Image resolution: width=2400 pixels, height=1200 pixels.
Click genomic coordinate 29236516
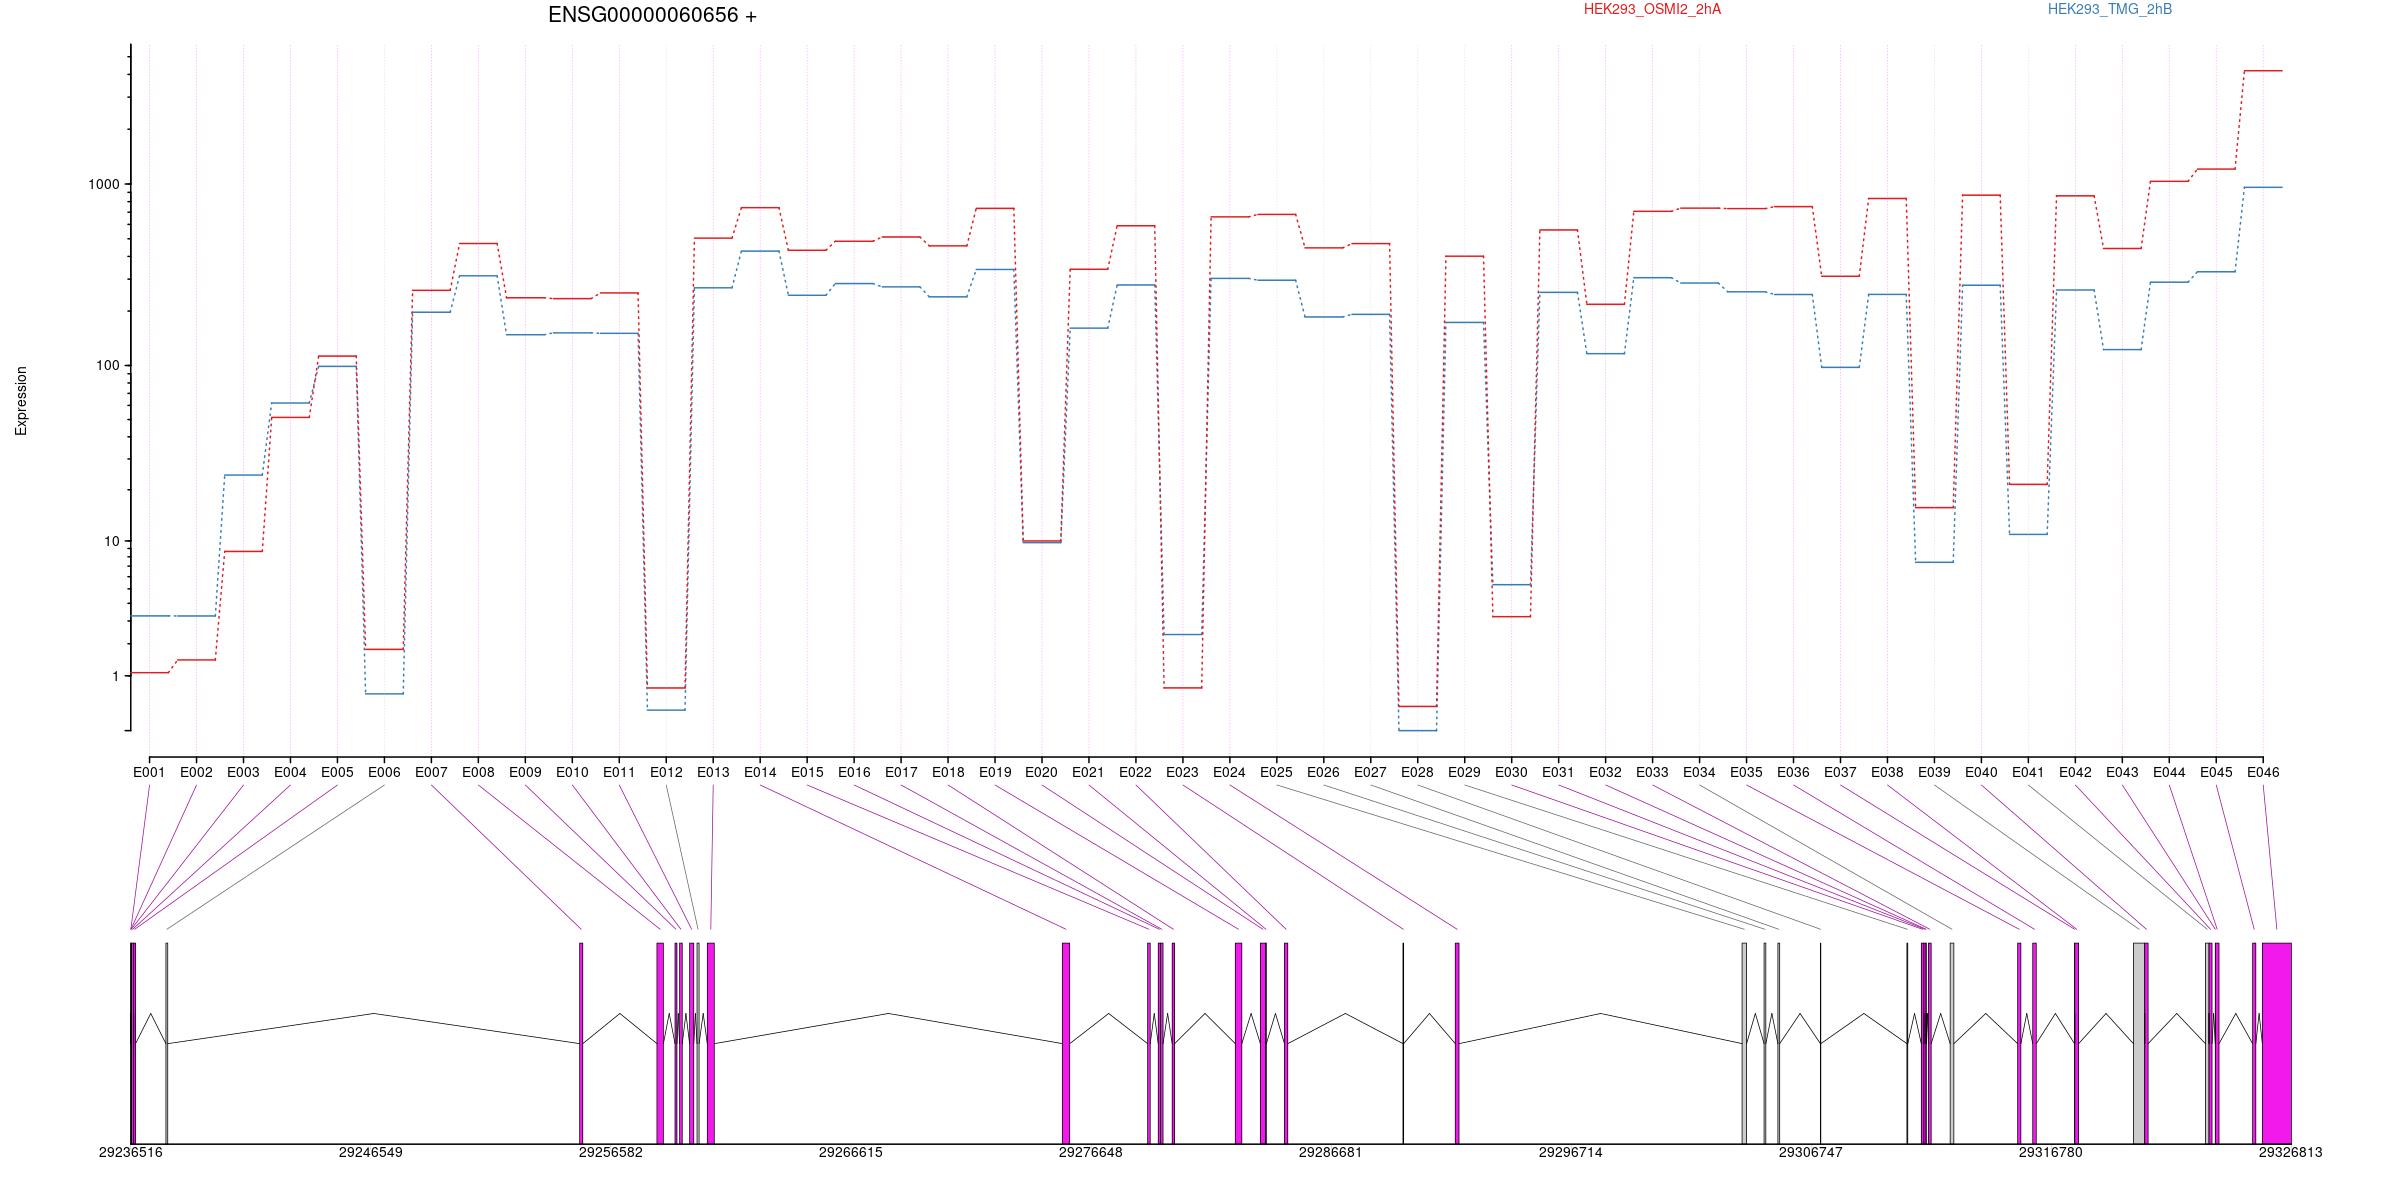click(131, 1152)
